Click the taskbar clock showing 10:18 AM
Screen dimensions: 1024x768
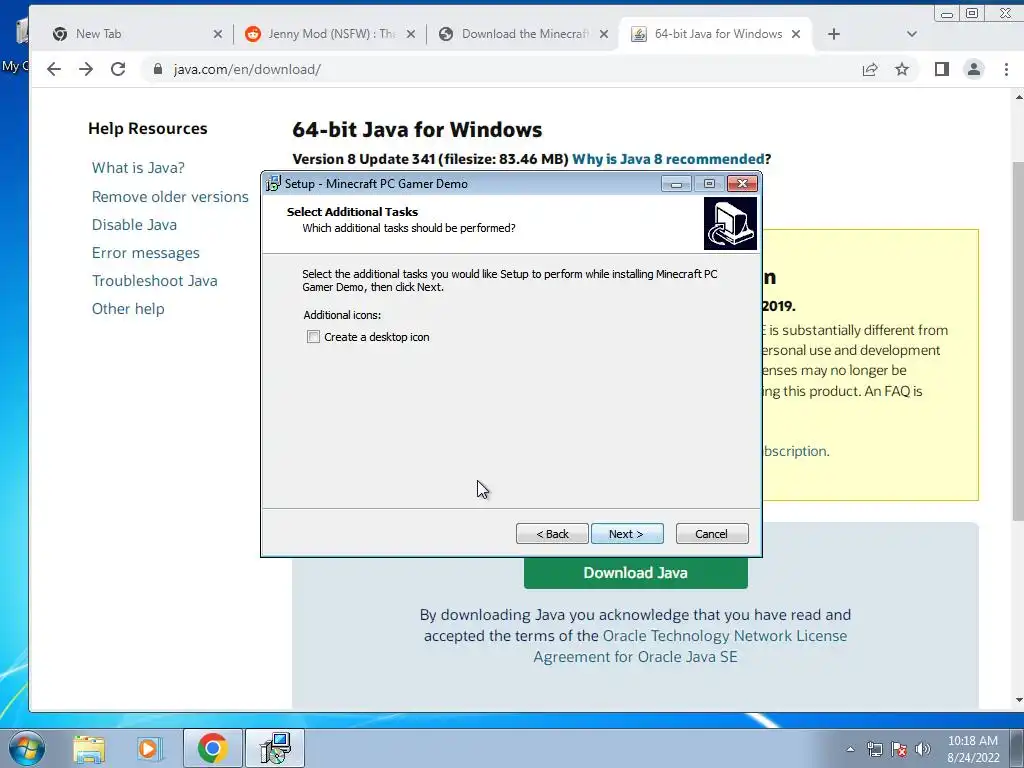click(973, 749)
